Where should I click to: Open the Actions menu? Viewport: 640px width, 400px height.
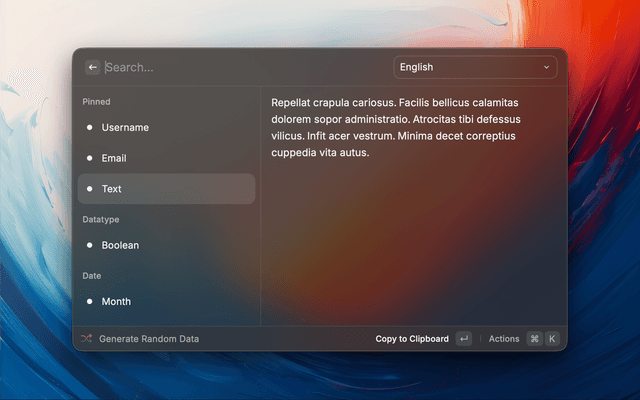(x=504, y=339)
